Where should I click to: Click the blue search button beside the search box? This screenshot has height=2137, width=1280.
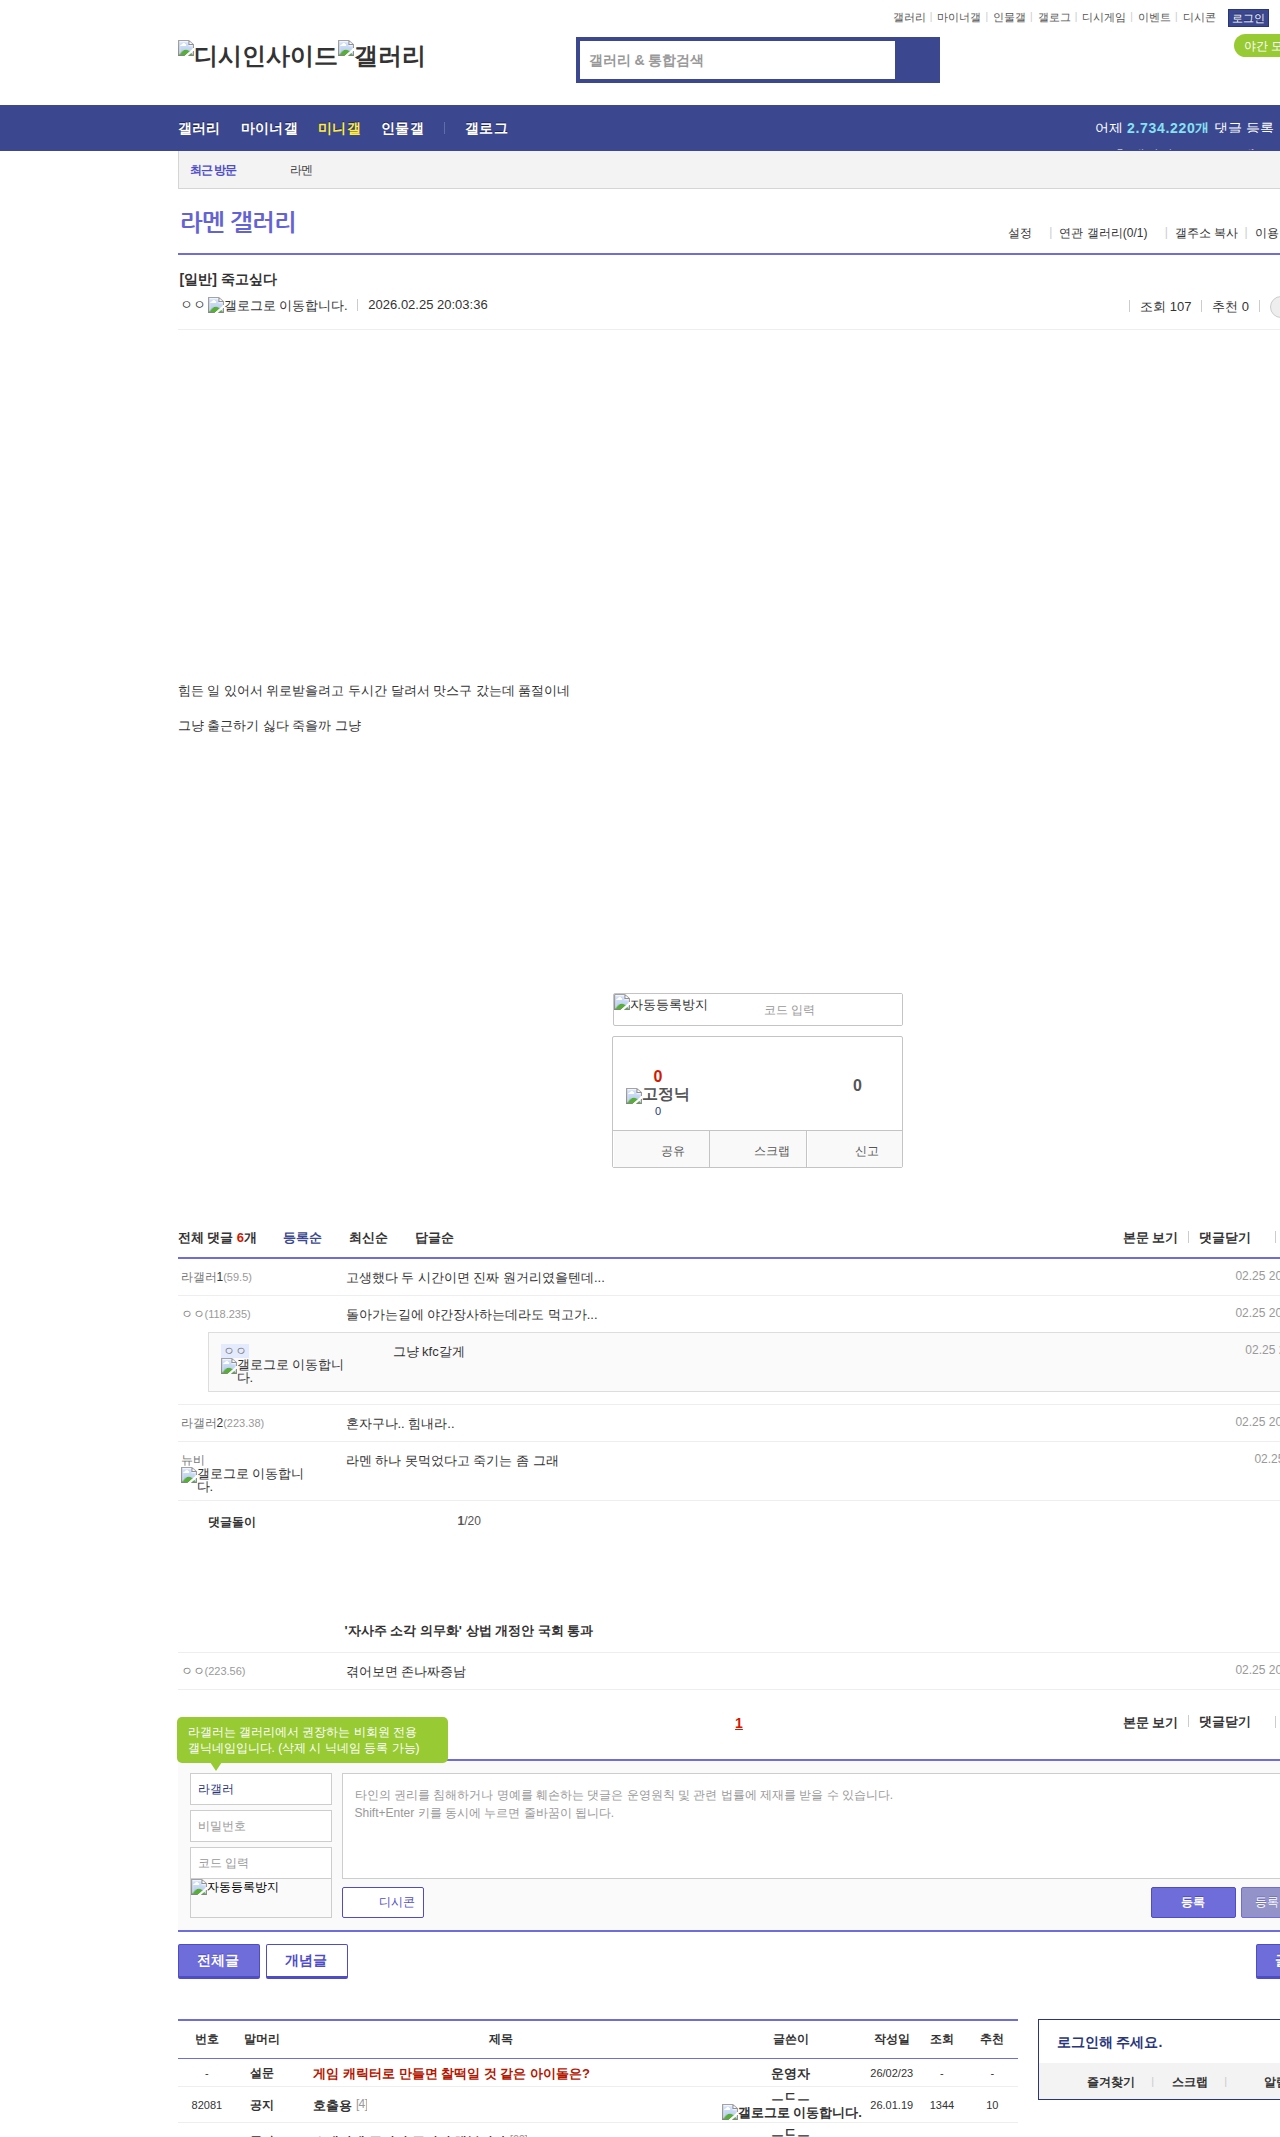coord(917,60)
